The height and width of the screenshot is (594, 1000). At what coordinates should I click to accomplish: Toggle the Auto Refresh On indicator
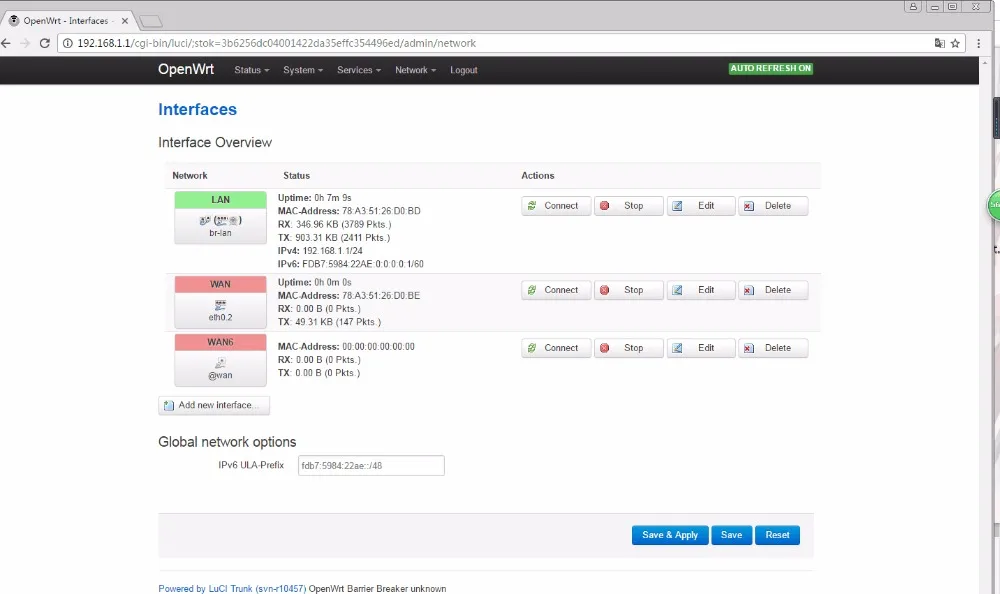(x=770, y=68)
